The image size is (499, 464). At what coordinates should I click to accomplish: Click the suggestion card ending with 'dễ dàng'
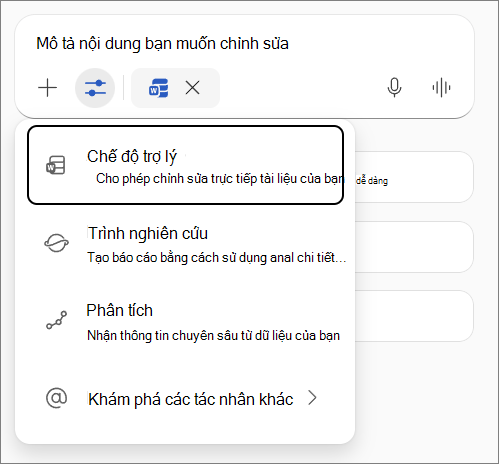click(x=414, y=177)
